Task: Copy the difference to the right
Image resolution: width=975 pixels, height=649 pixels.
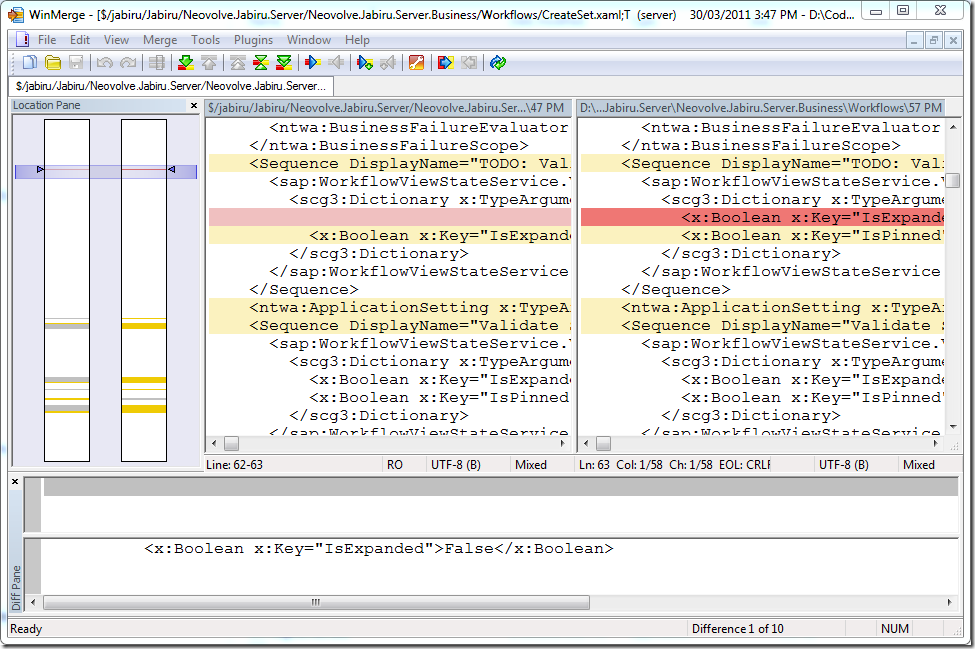Action: pos(313,63)
